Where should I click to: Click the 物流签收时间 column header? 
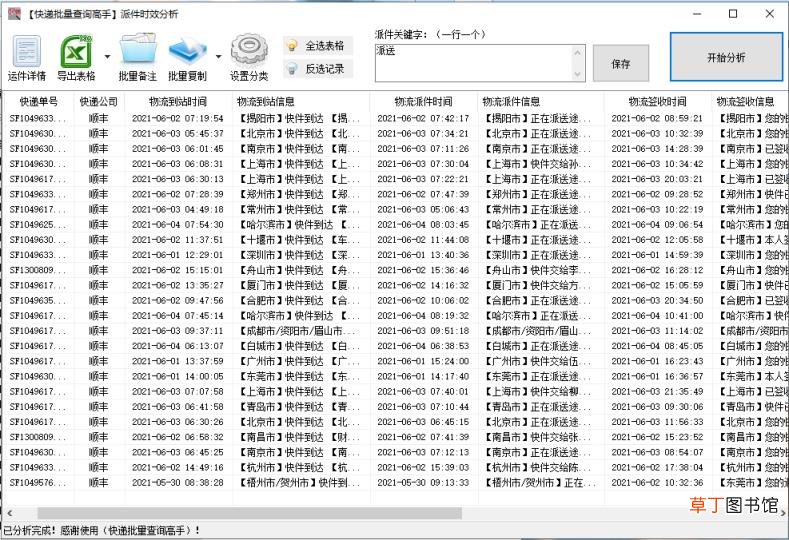(x=657, y=102)
